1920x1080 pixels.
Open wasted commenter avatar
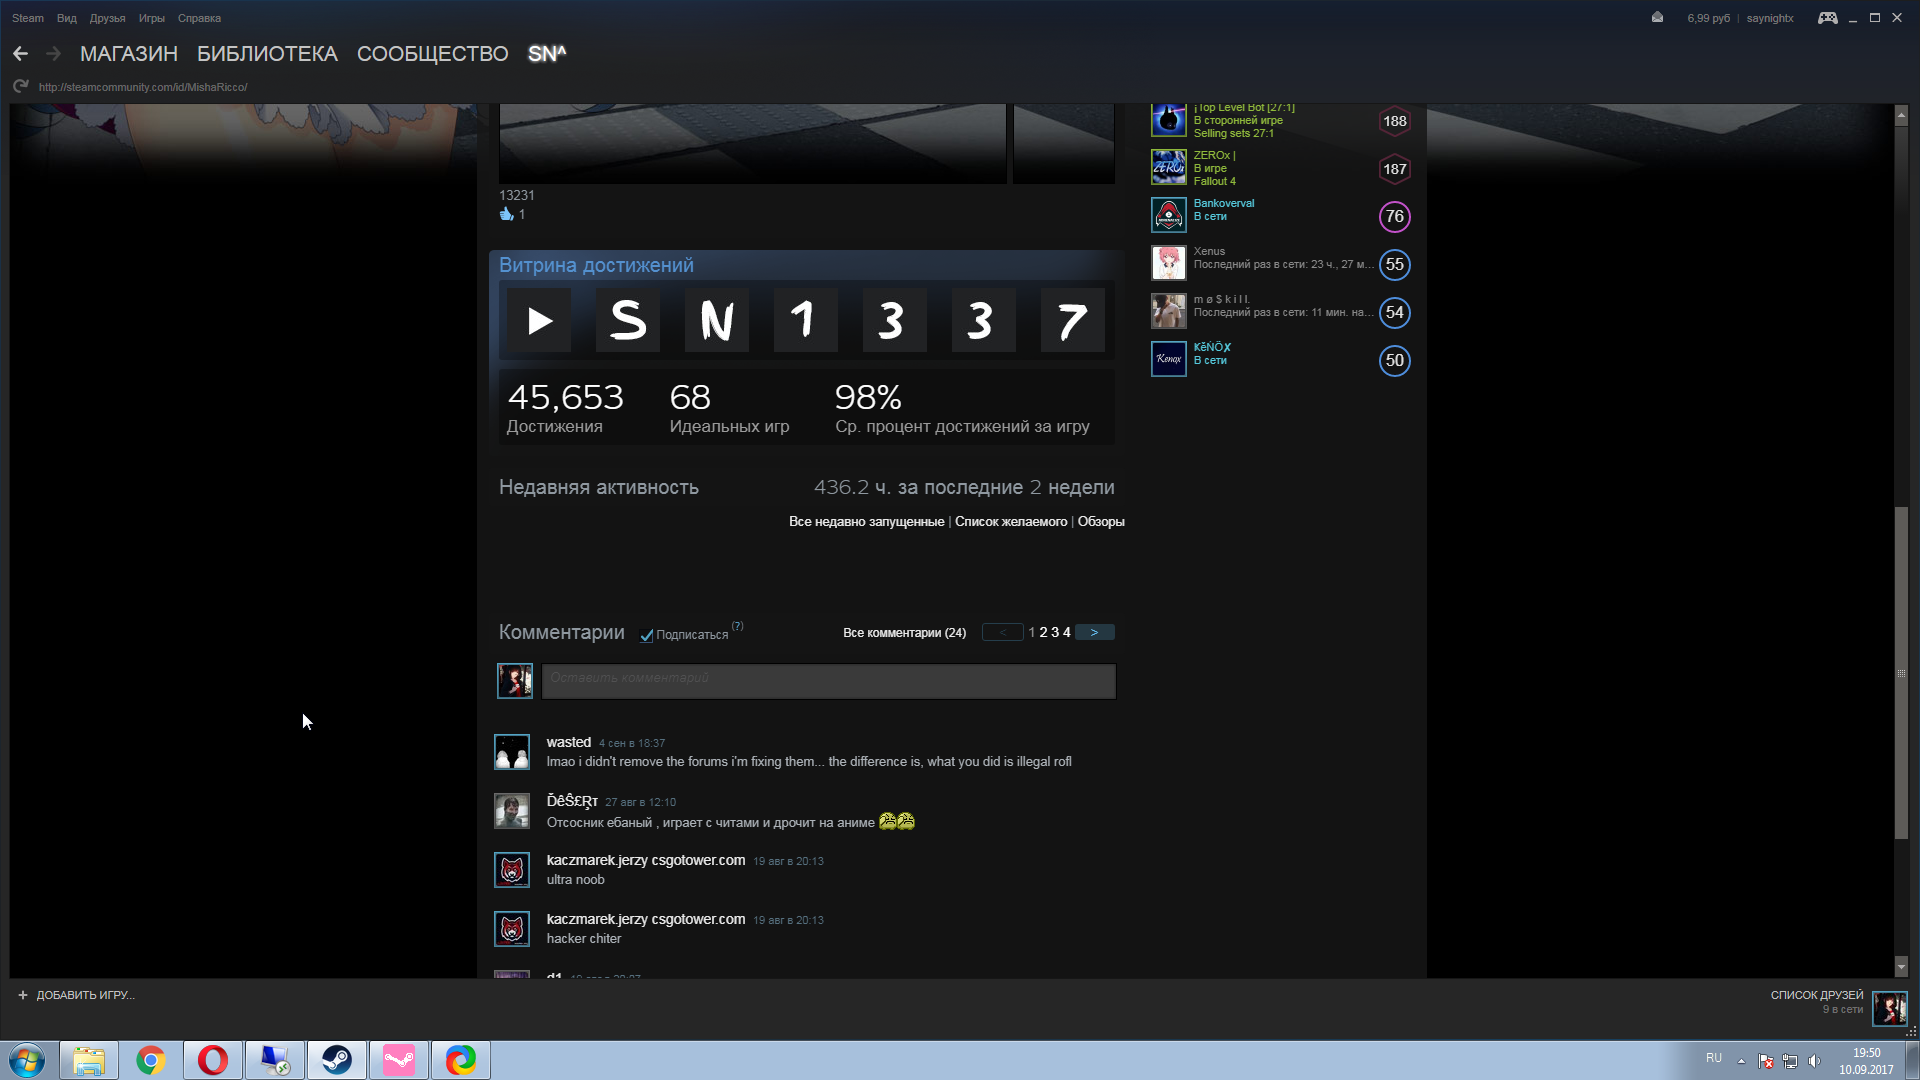tap(512, 752)
